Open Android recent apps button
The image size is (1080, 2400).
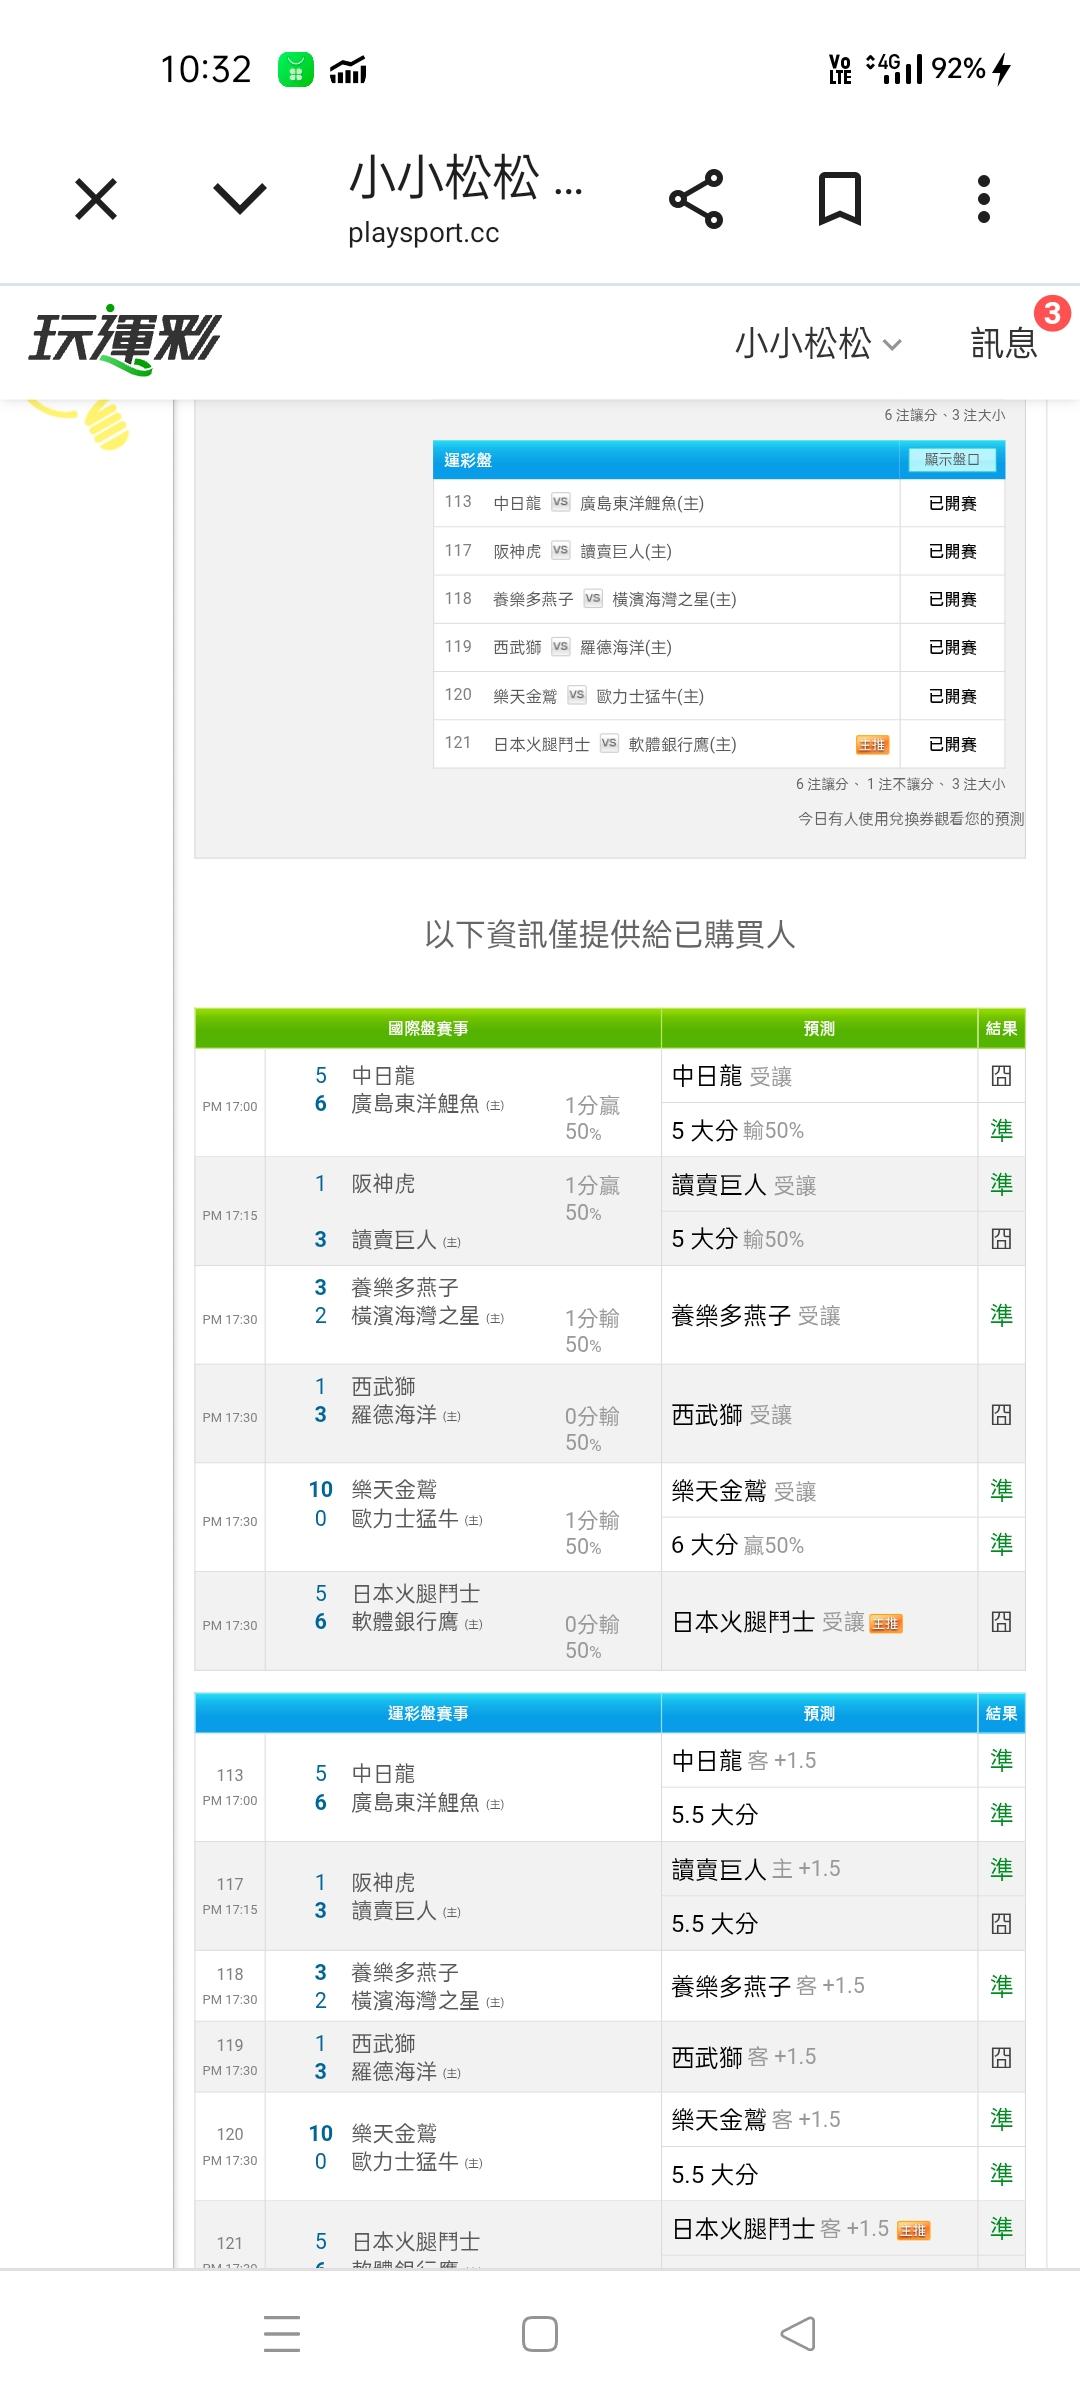click(x=282, y=2334)
